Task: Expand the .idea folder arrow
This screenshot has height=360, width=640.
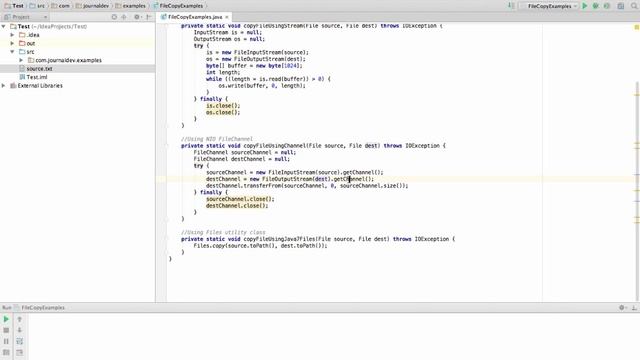Action: (x=12, y=35)
